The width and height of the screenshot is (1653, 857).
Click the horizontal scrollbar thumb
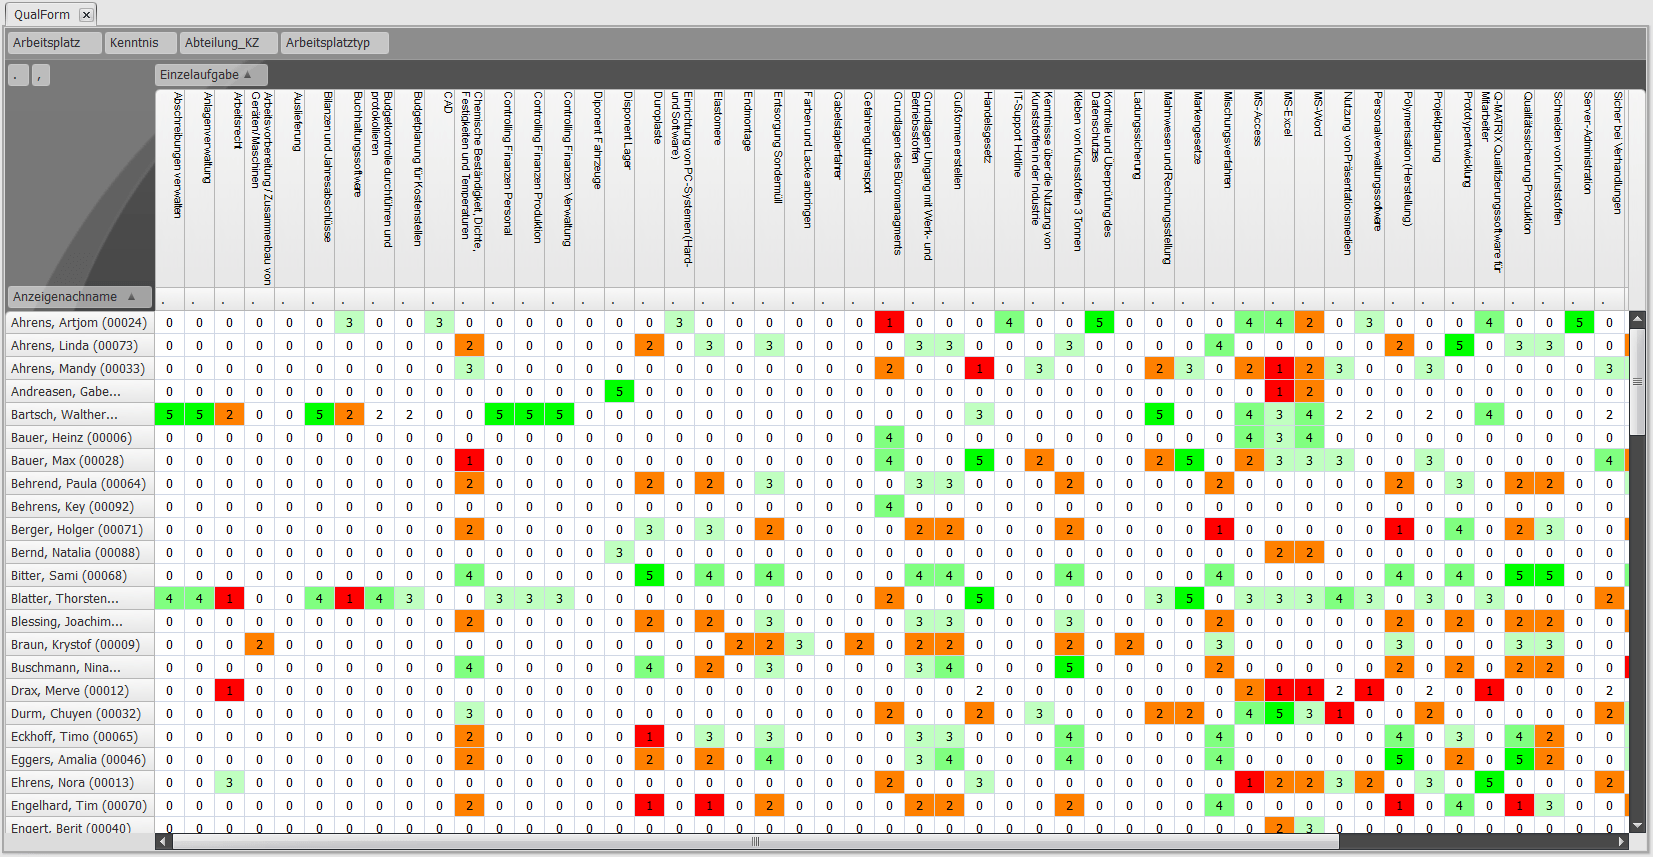click(x=755, y=842)
